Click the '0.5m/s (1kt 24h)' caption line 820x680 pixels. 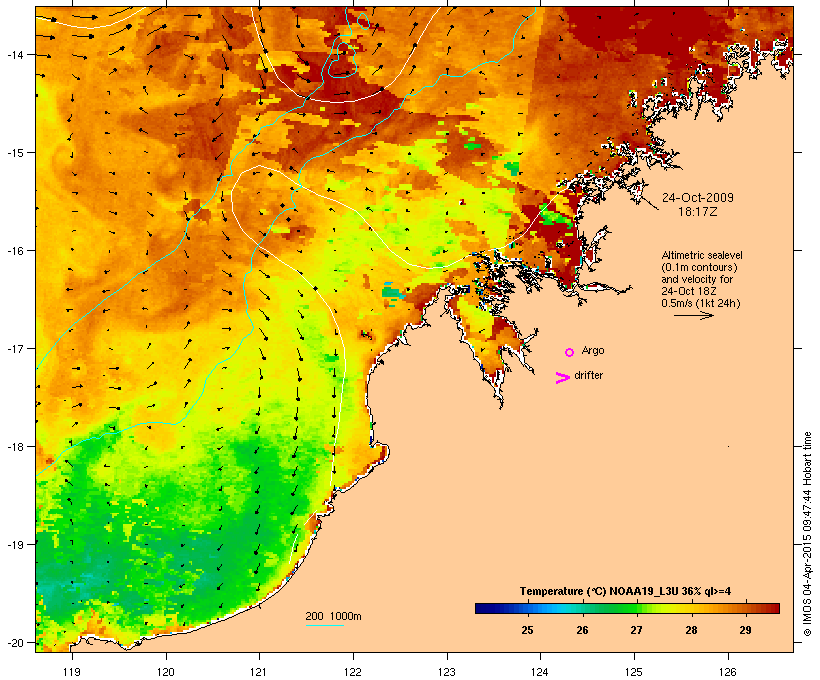tap(701, 303)
